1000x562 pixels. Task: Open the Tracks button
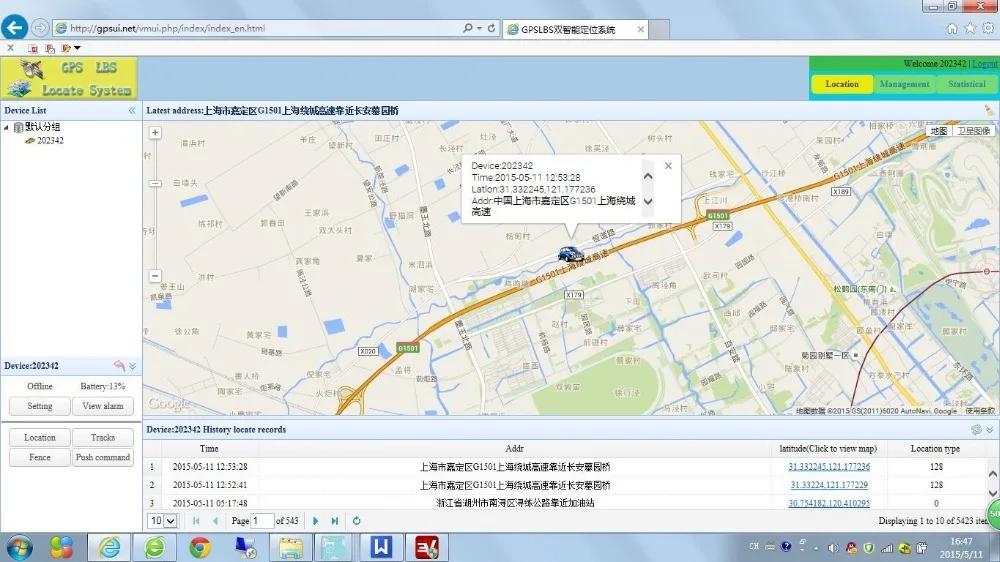pyautogui.click(x=103, y=438)
